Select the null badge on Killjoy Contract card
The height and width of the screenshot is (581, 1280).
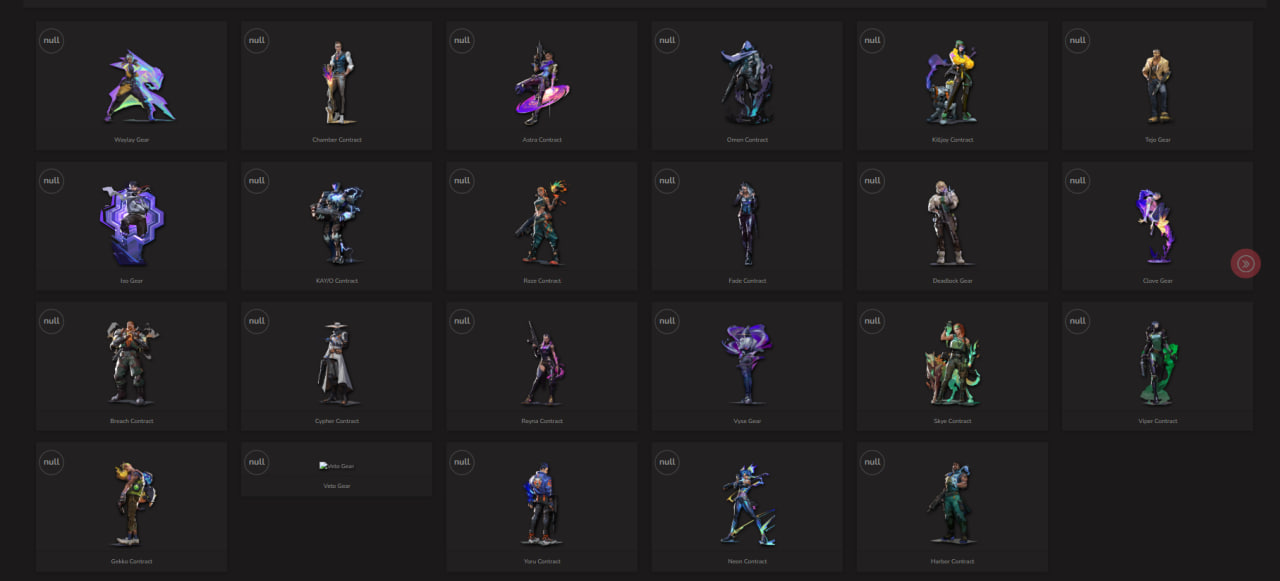click(872, 41)
